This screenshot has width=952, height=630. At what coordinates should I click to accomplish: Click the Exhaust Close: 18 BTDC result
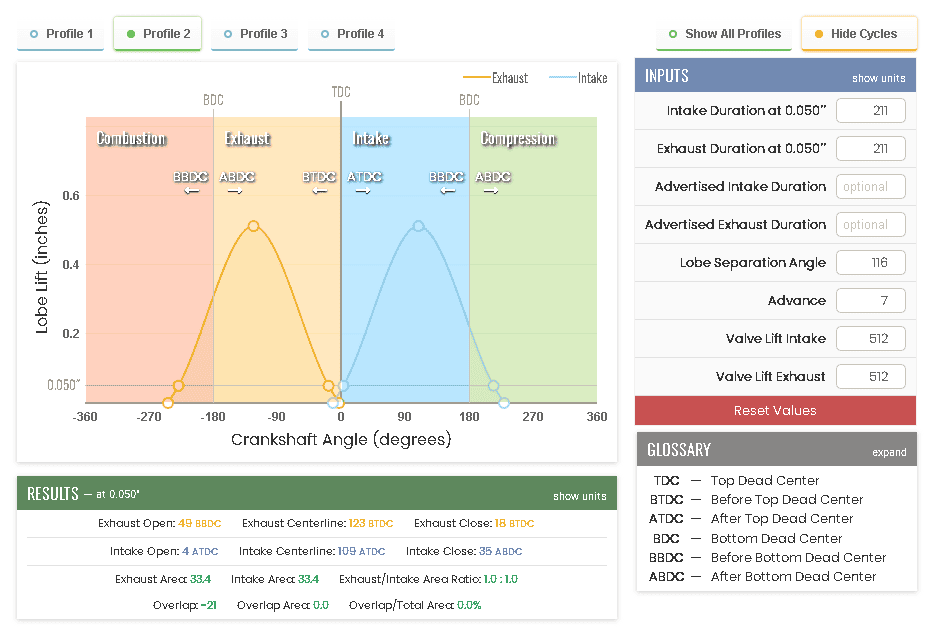[474, 523]
